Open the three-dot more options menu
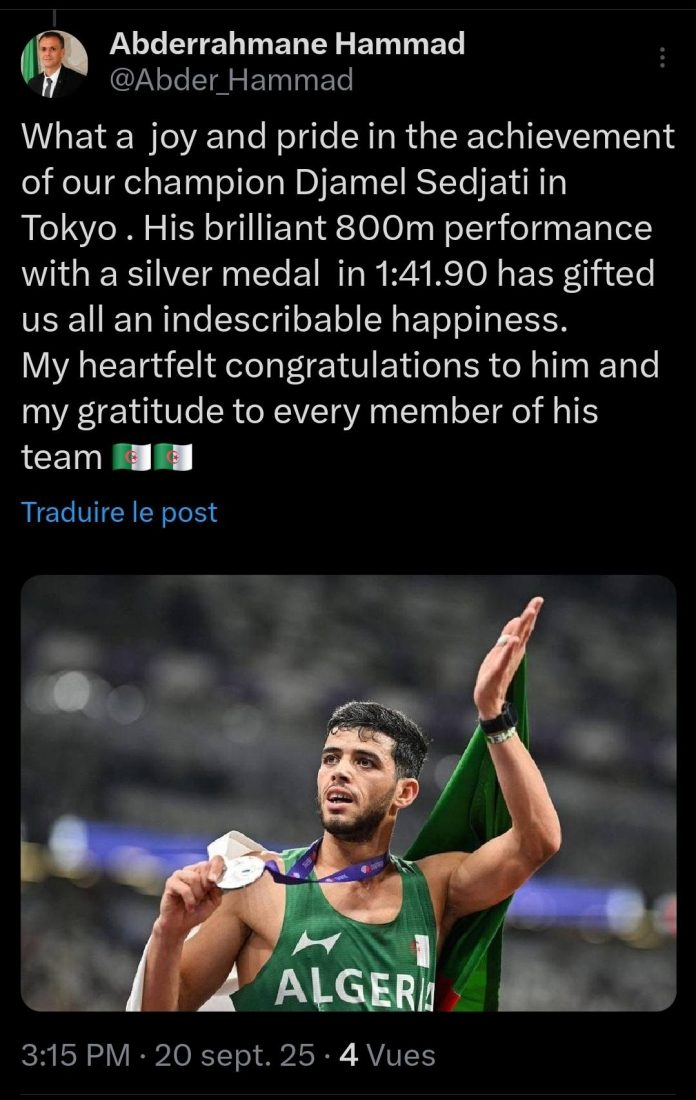This screenshot has height=1100, width=696. pyautogui.click(x=661, y=58)
